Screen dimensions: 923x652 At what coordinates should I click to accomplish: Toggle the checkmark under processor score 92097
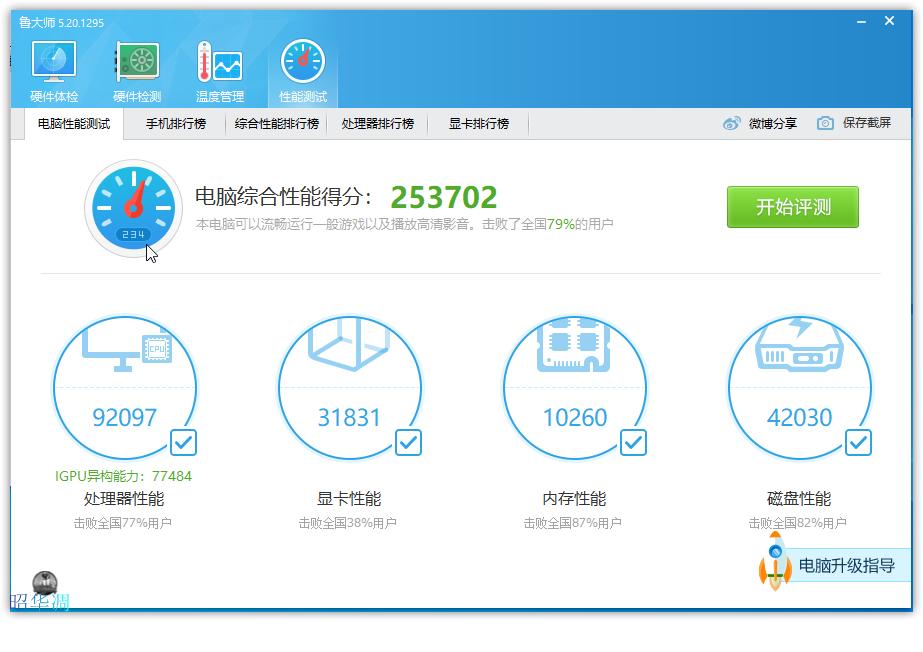pos(182,442)
